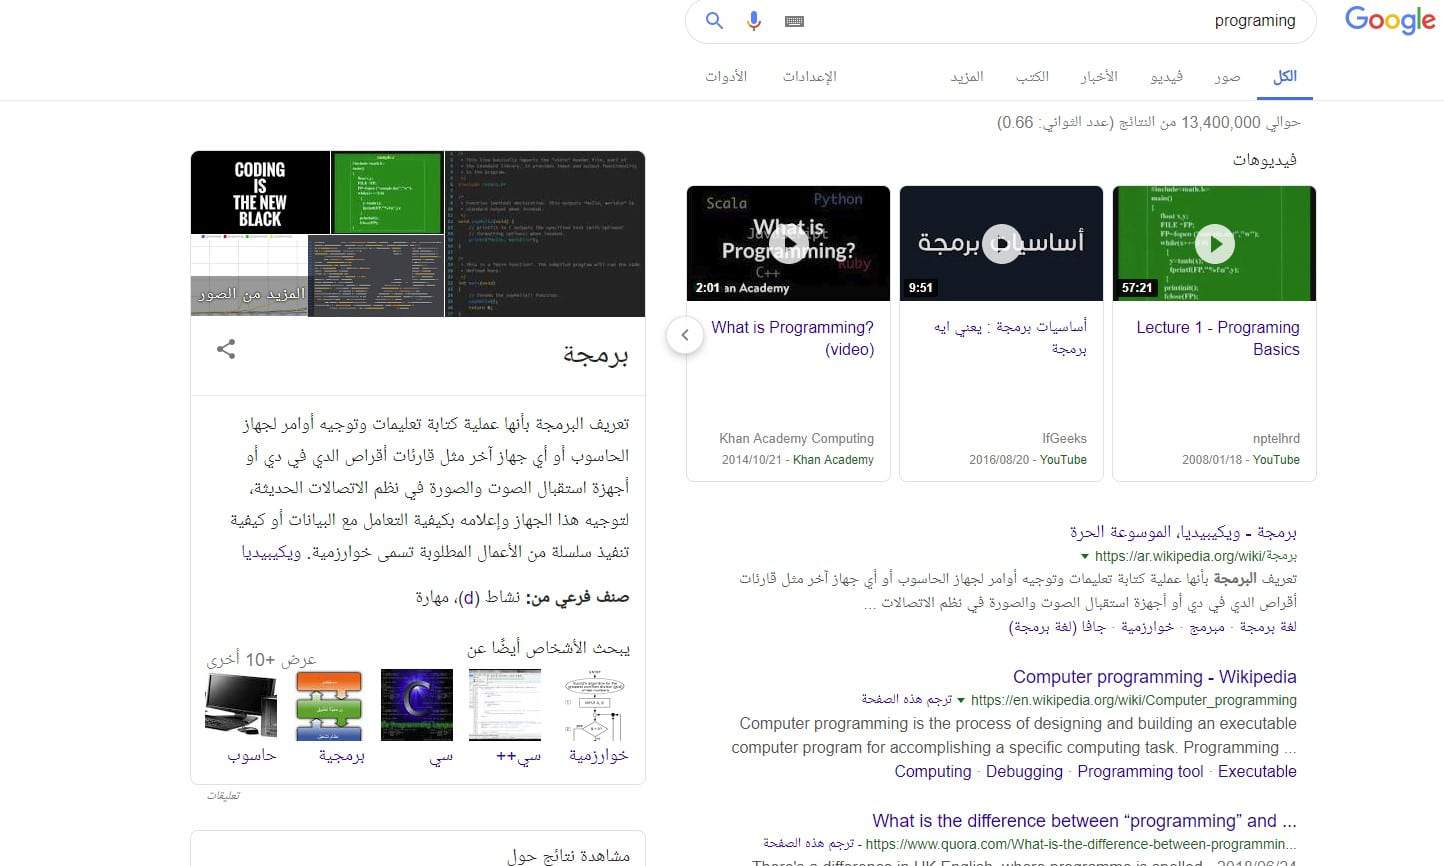Click المزيد من الصور image thumbnail
Screen dimensions: 1444x866
click(249, 294)
